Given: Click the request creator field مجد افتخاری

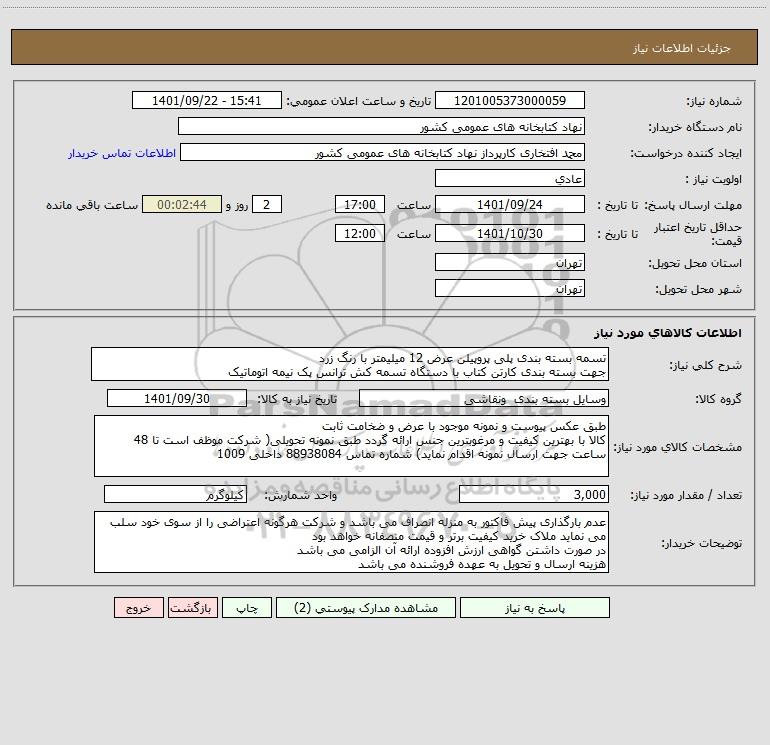Looking at the screenshot, I should click(x=383, y=152).
